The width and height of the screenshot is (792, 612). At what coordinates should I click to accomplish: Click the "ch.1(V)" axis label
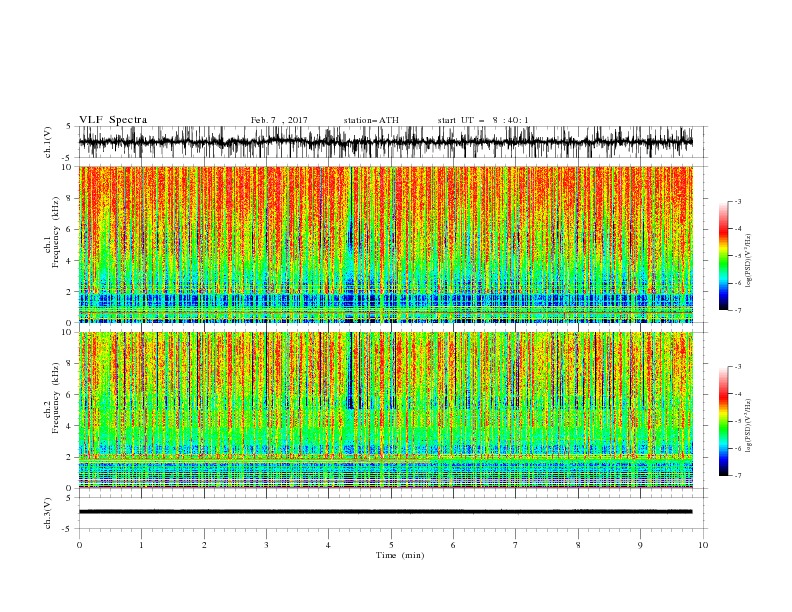(x=48, y=142)
